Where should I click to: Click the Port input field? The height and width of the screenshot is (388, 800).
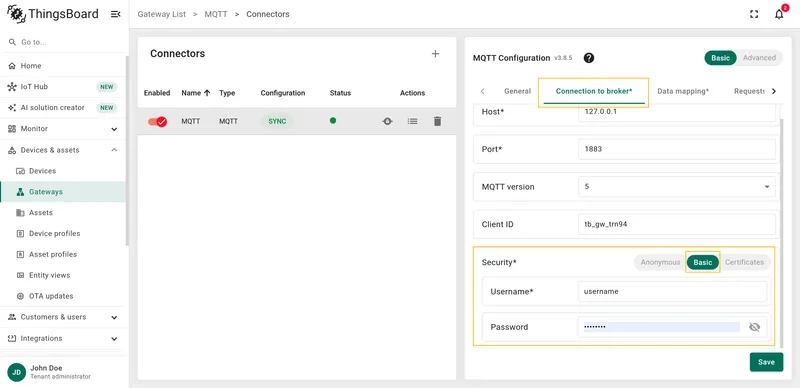click(x=677, y=149)
